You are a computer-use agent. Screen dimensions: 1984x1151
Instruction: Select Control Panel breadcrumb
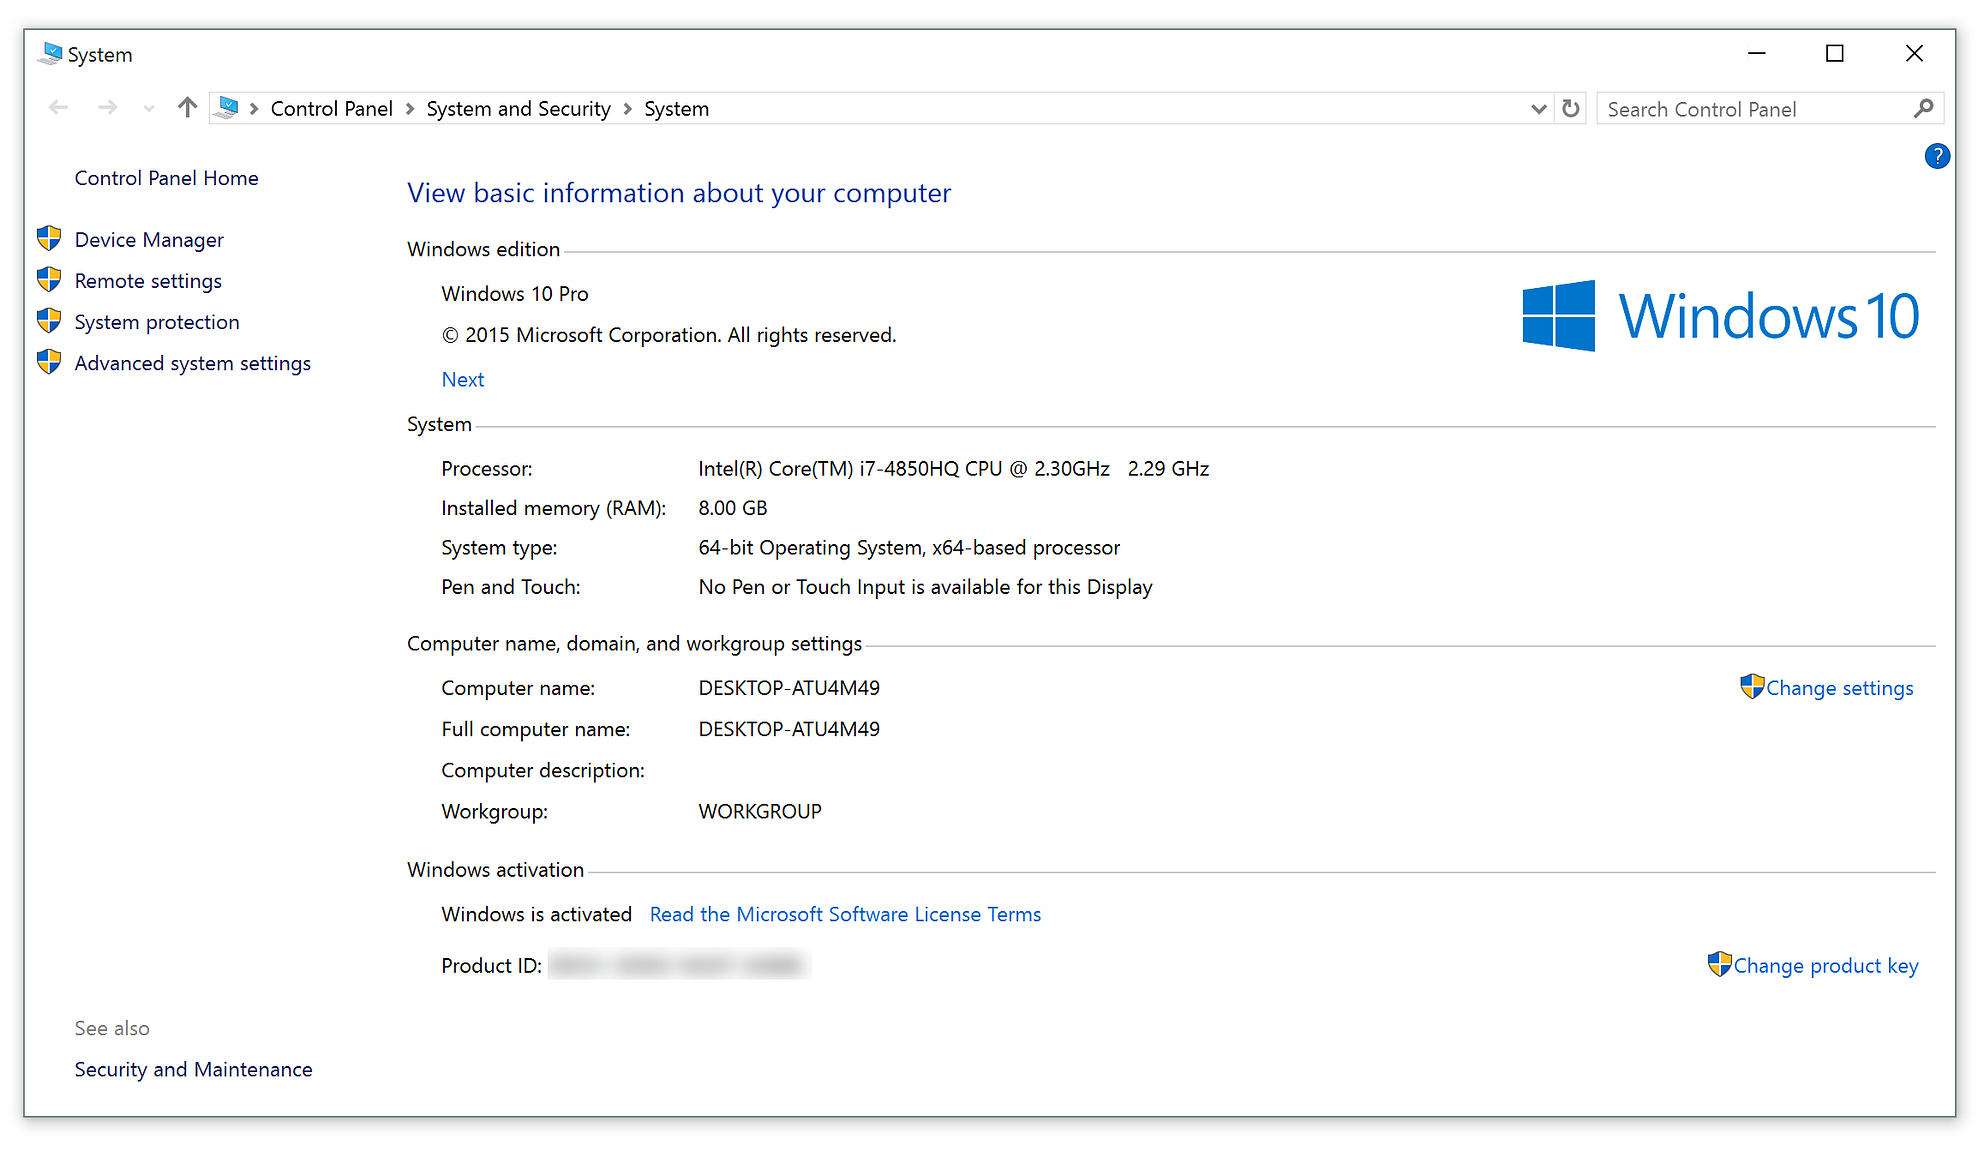point(331,109)
